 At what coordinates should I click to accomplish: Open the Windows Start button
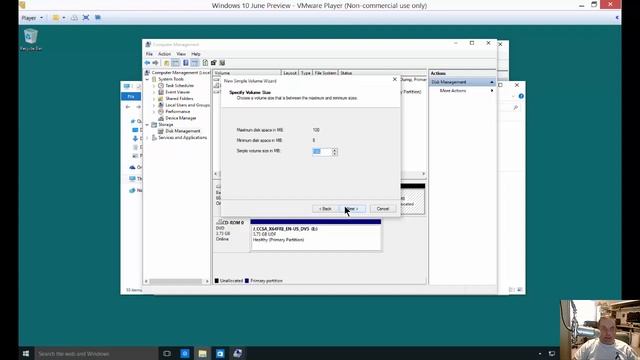tap(26, 353)
